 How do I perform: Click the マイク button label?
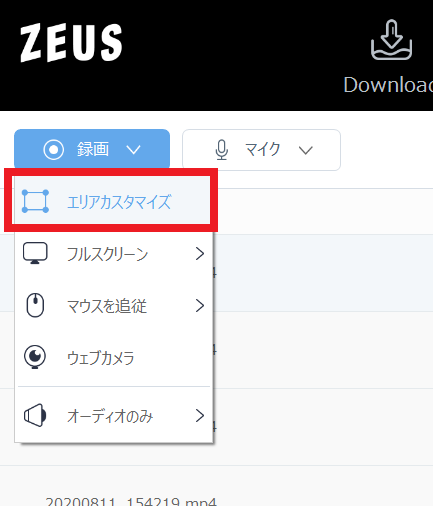[x=263, y=150]
